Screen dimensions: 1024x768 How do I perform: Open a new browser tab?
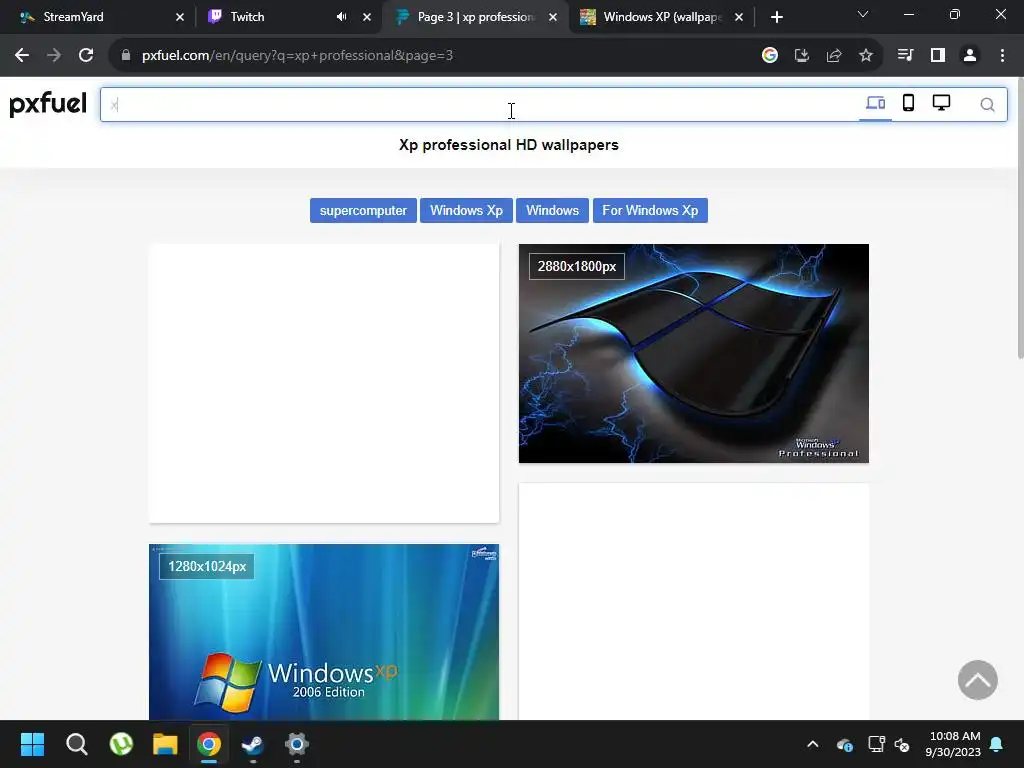(776, 17)
